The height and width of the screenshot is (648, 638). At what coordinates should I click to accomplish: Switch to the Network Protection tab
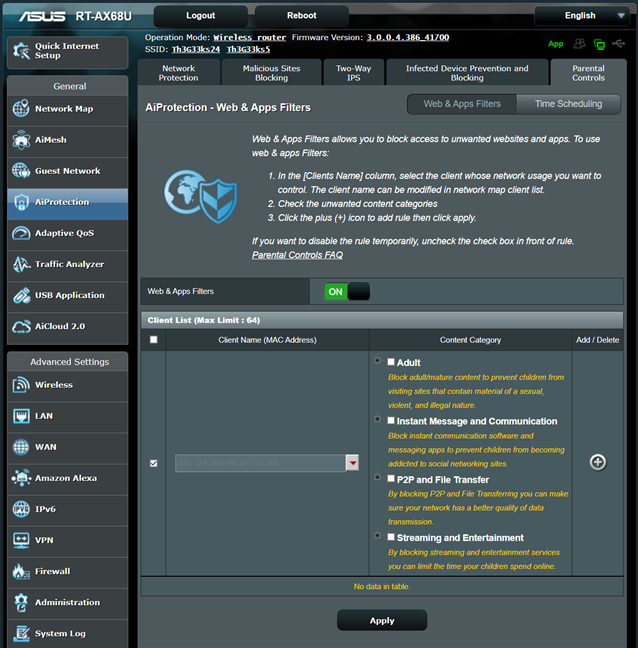(x=179, y=73)
